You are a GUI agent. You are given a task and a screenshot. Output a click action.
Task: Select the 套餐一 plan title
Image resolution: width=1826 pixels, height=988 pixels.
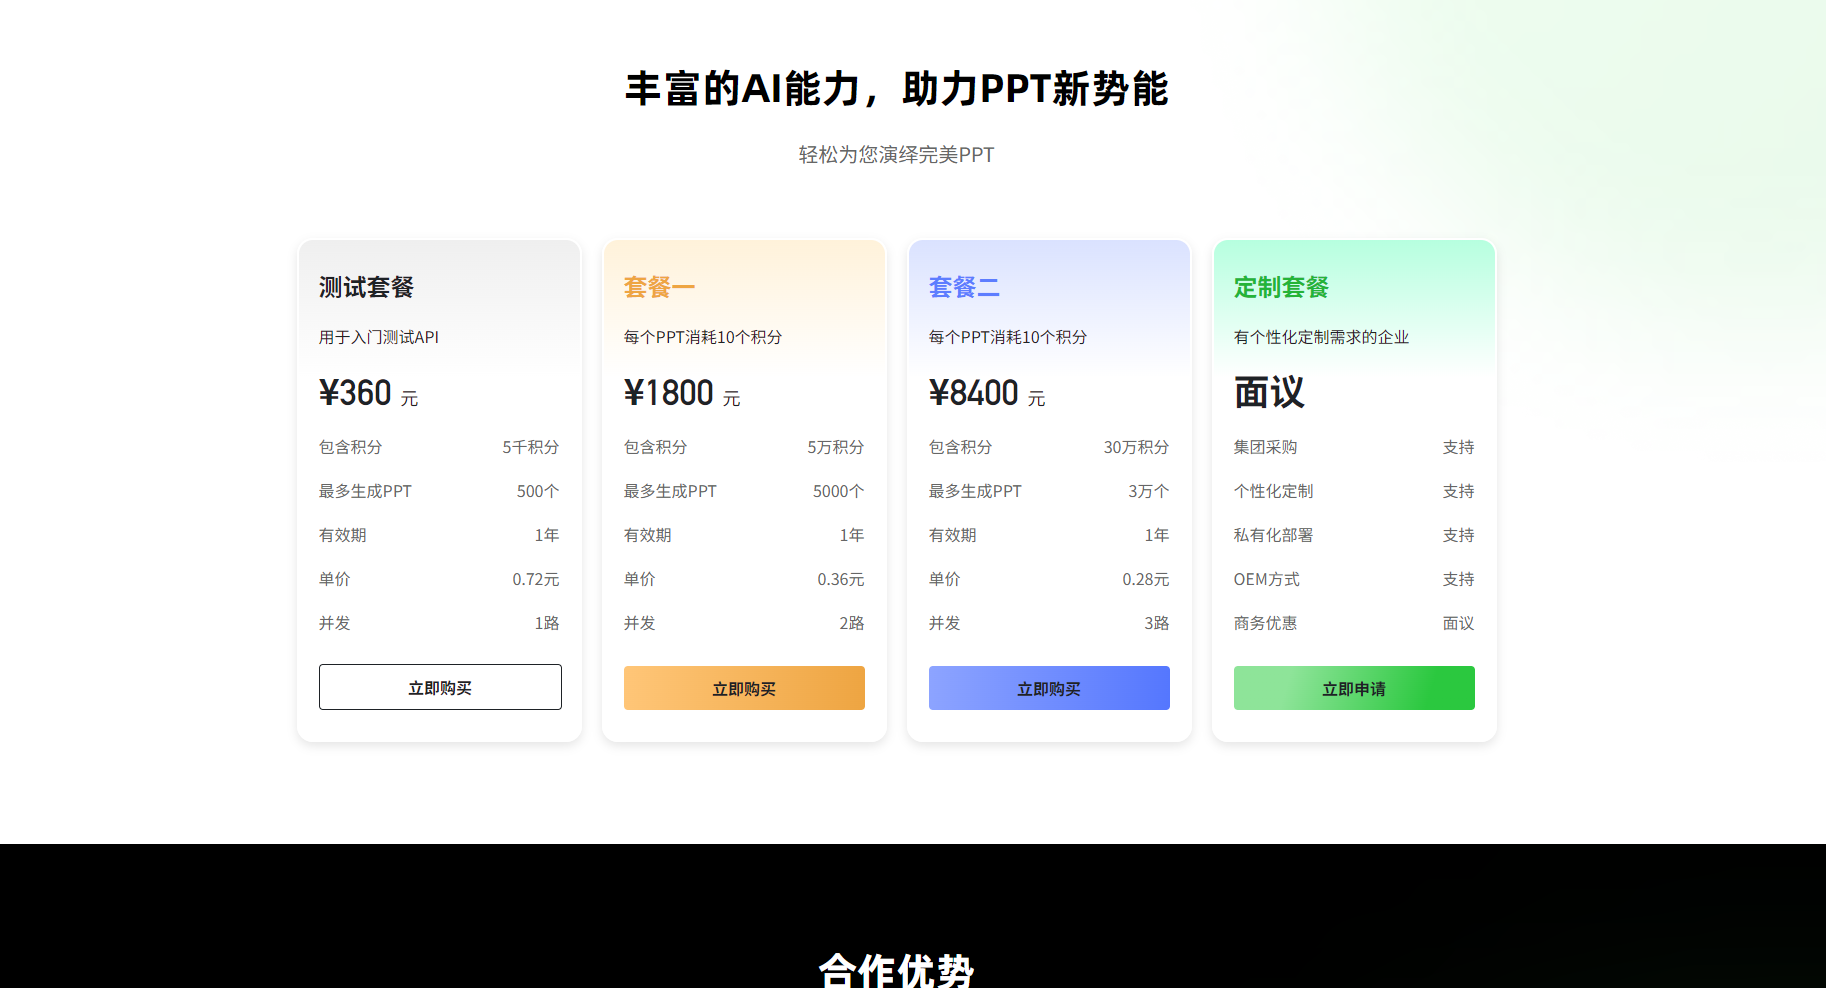659,288
